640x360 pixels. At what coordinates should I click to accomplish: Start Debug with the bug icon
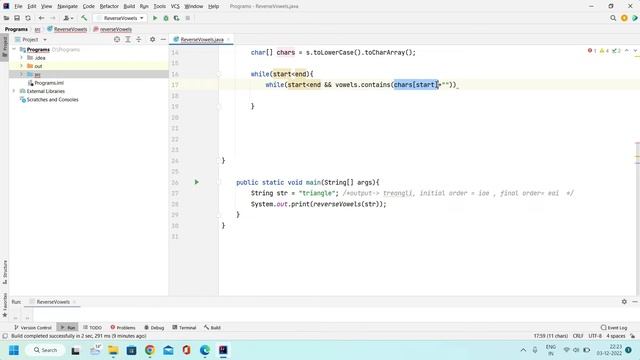click(166, 18)
